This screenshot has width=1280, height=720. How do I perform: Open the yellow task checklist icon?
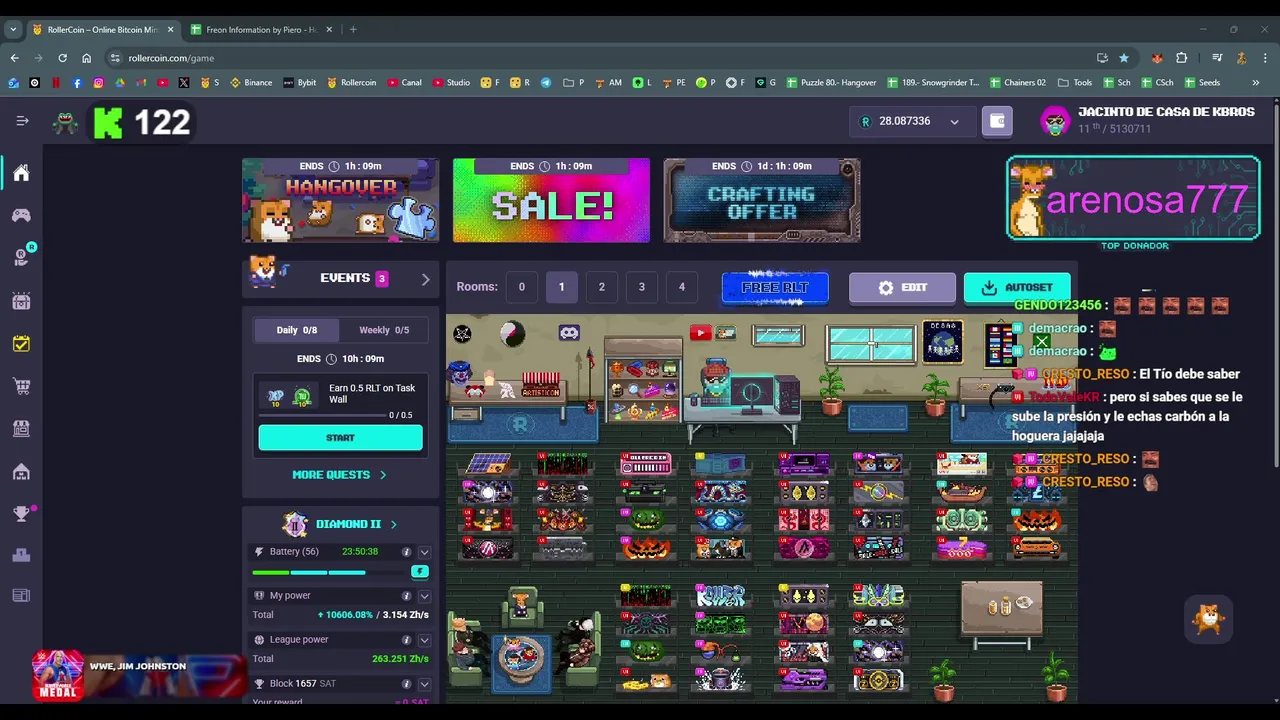pyautogui.click(x=21, y=344)
